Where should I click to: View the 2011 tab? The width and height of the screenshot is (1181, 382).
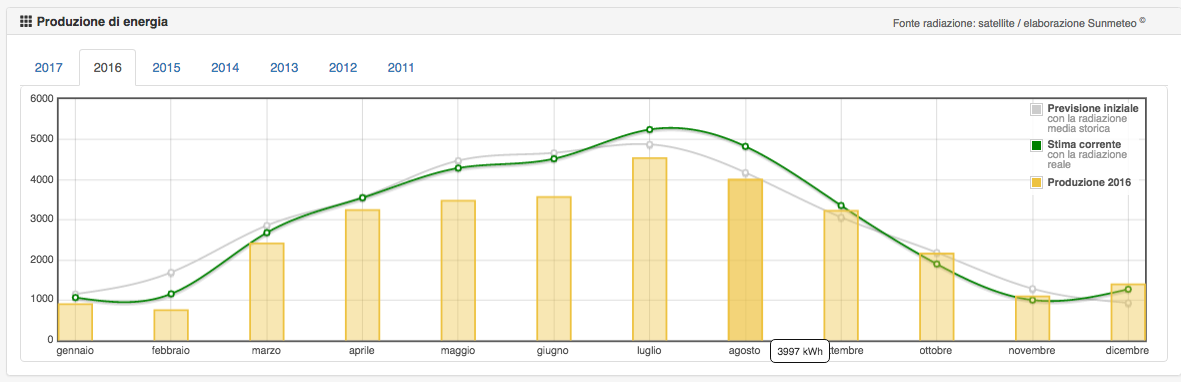click(401, 67)
